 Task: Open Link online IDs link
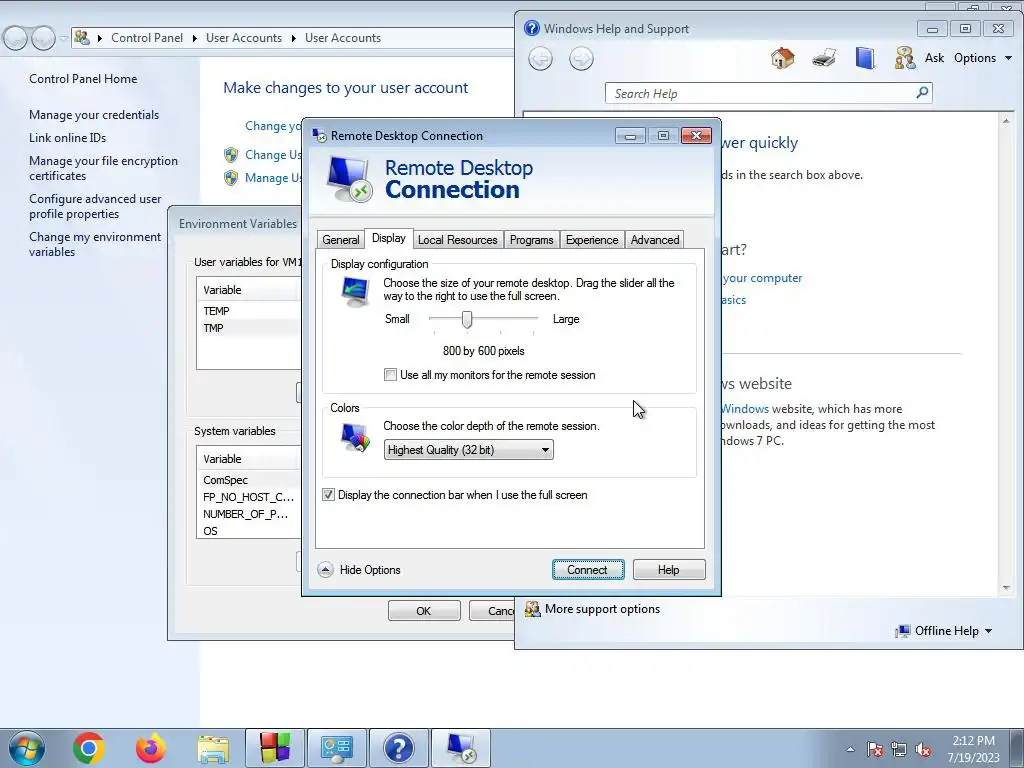(x=67, y=138)
